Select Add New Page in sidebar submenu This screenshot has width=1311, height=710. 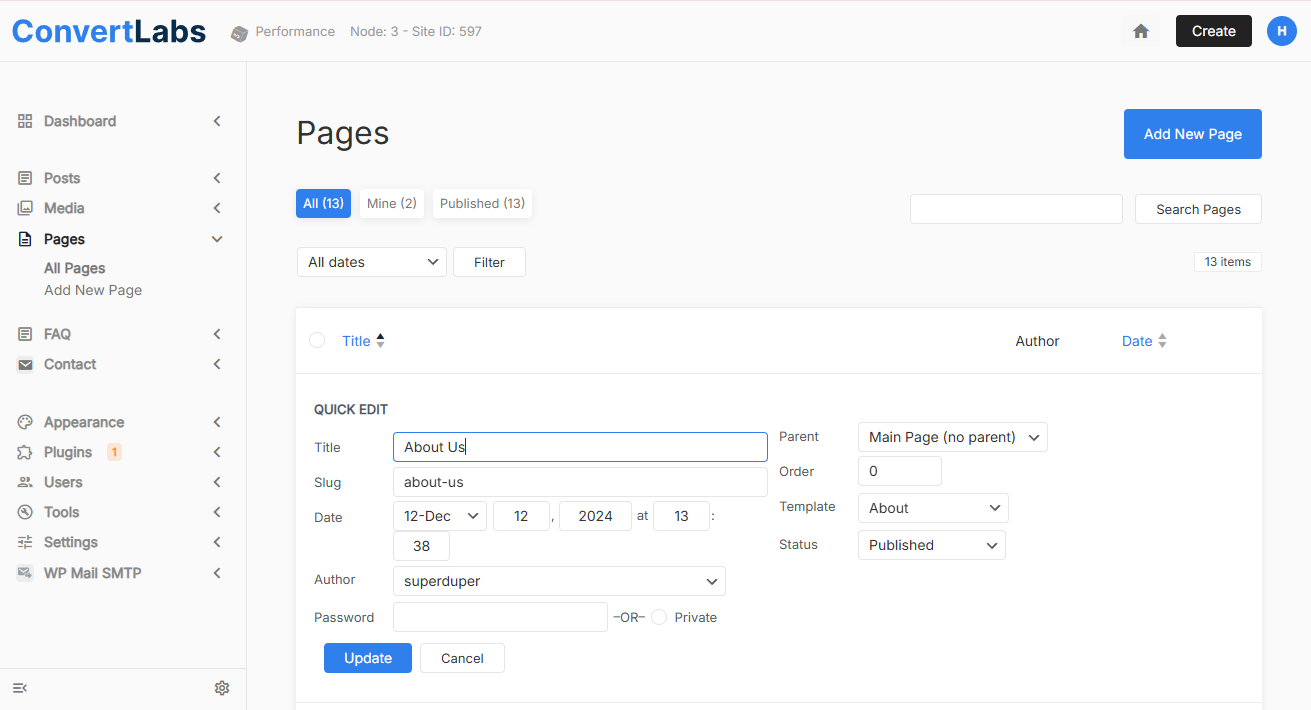(93, 290)
